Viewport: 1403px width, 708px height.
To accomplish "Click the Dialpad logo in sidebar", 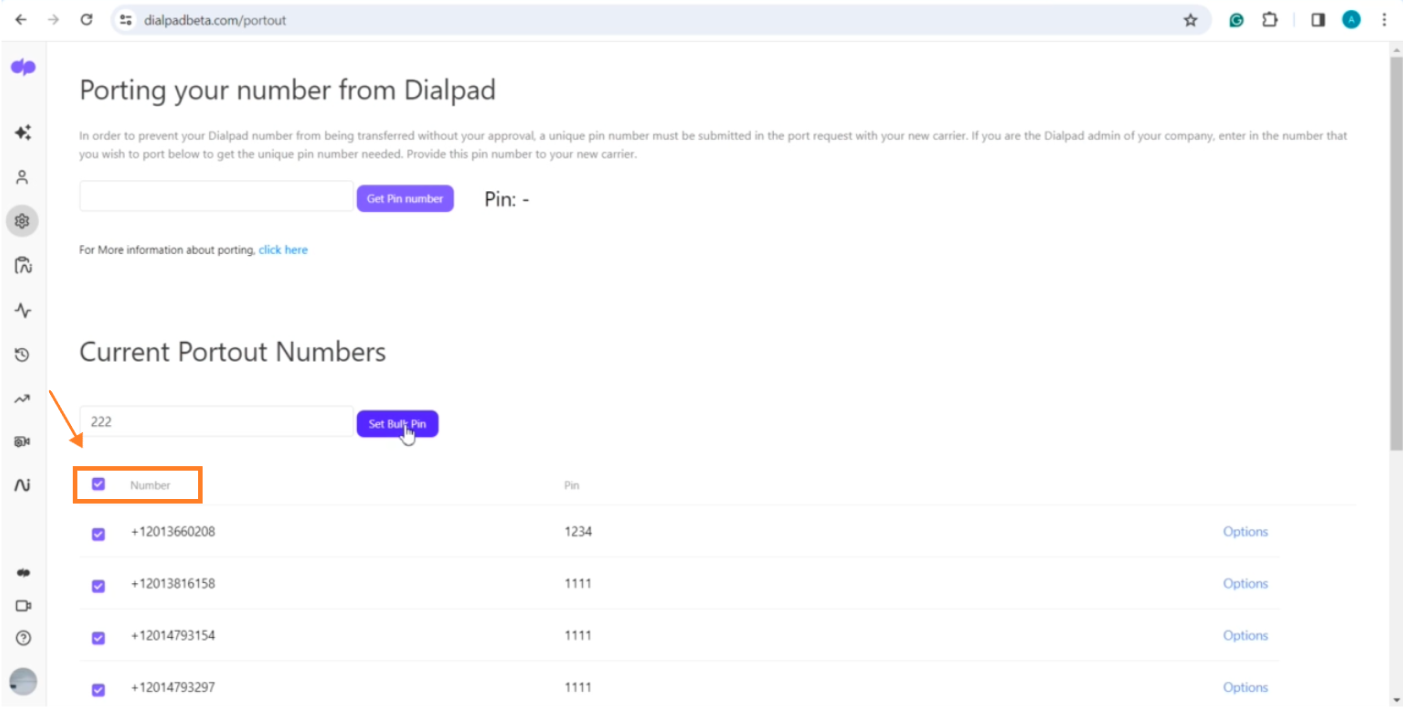I will (23, 67).
